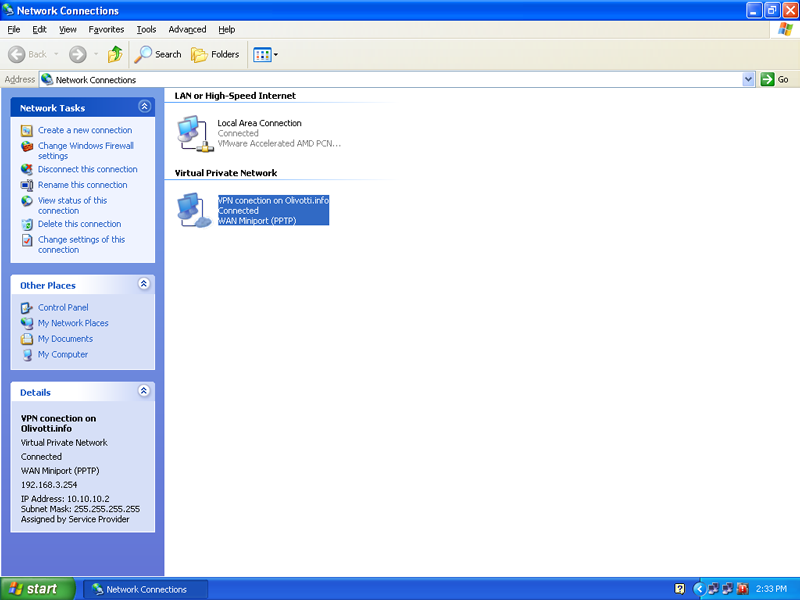Click Change settings of this connection

[81, 244]
